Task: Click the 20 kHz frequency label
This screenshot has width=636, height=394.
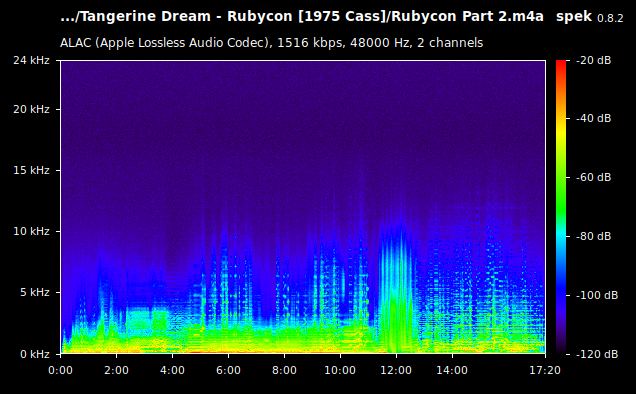Action: [31, 110]
